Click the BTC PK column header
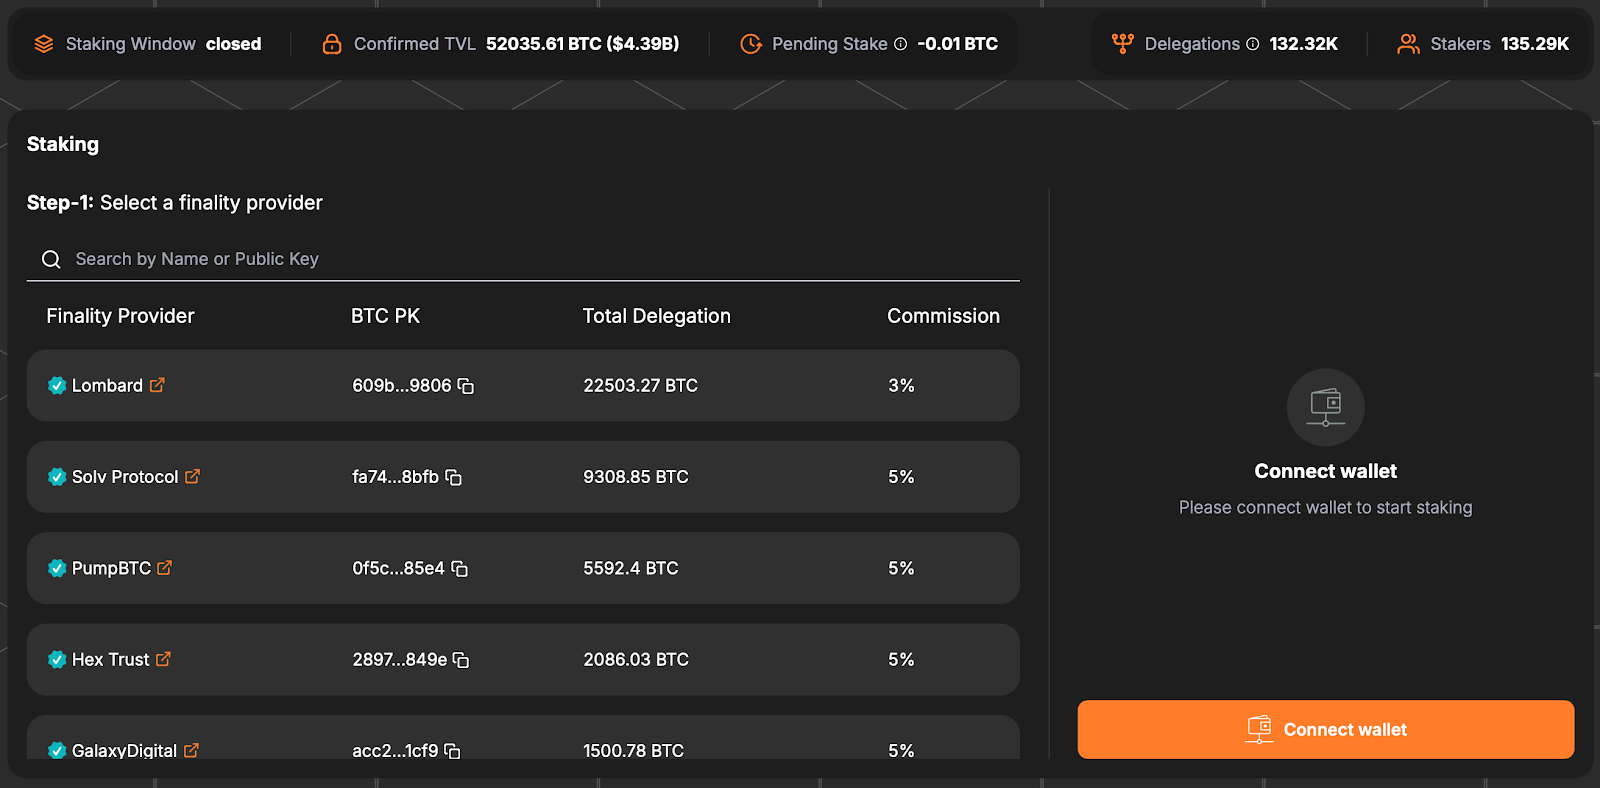The width and height of the screenshot is (1600, 788). [385, 316]
